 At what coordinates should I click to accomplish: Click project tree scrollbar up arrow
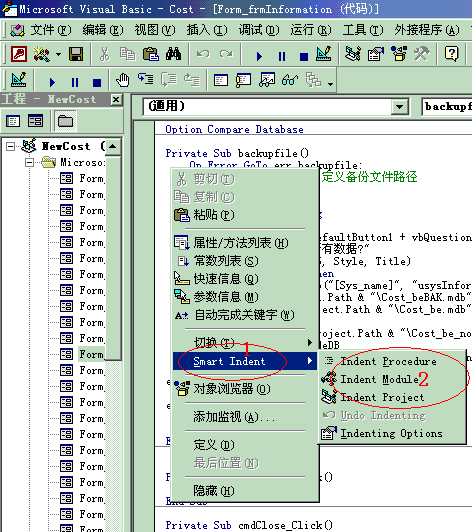(x=113, y=146)
